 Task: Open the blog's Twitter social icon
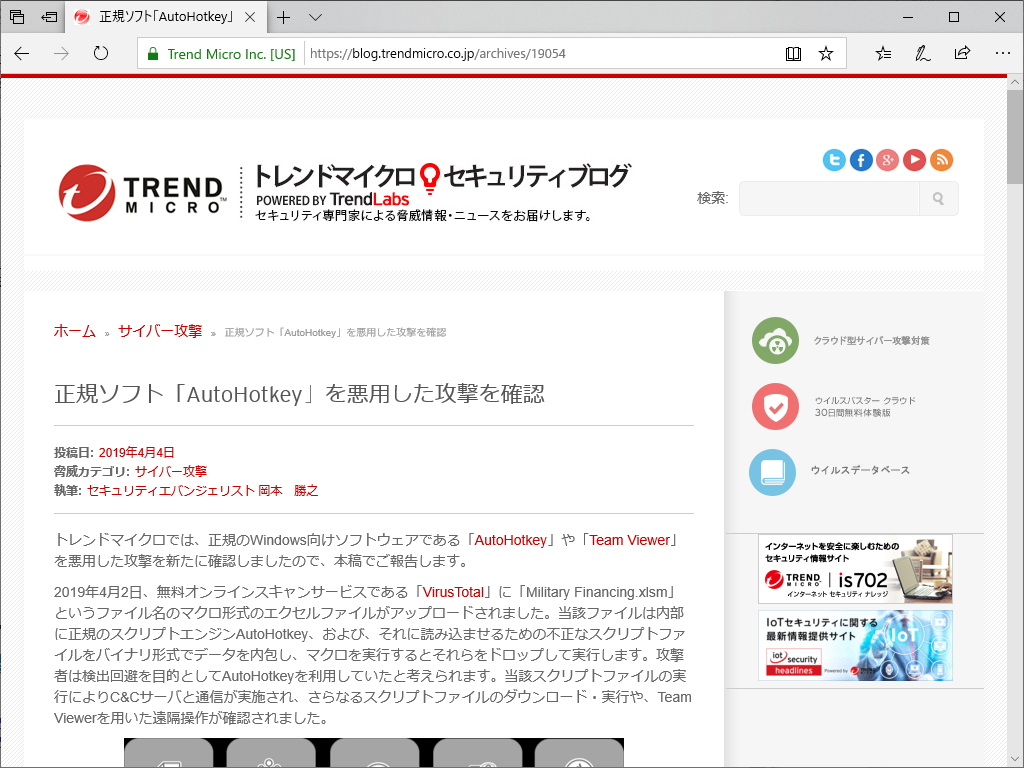pos(834,160)
